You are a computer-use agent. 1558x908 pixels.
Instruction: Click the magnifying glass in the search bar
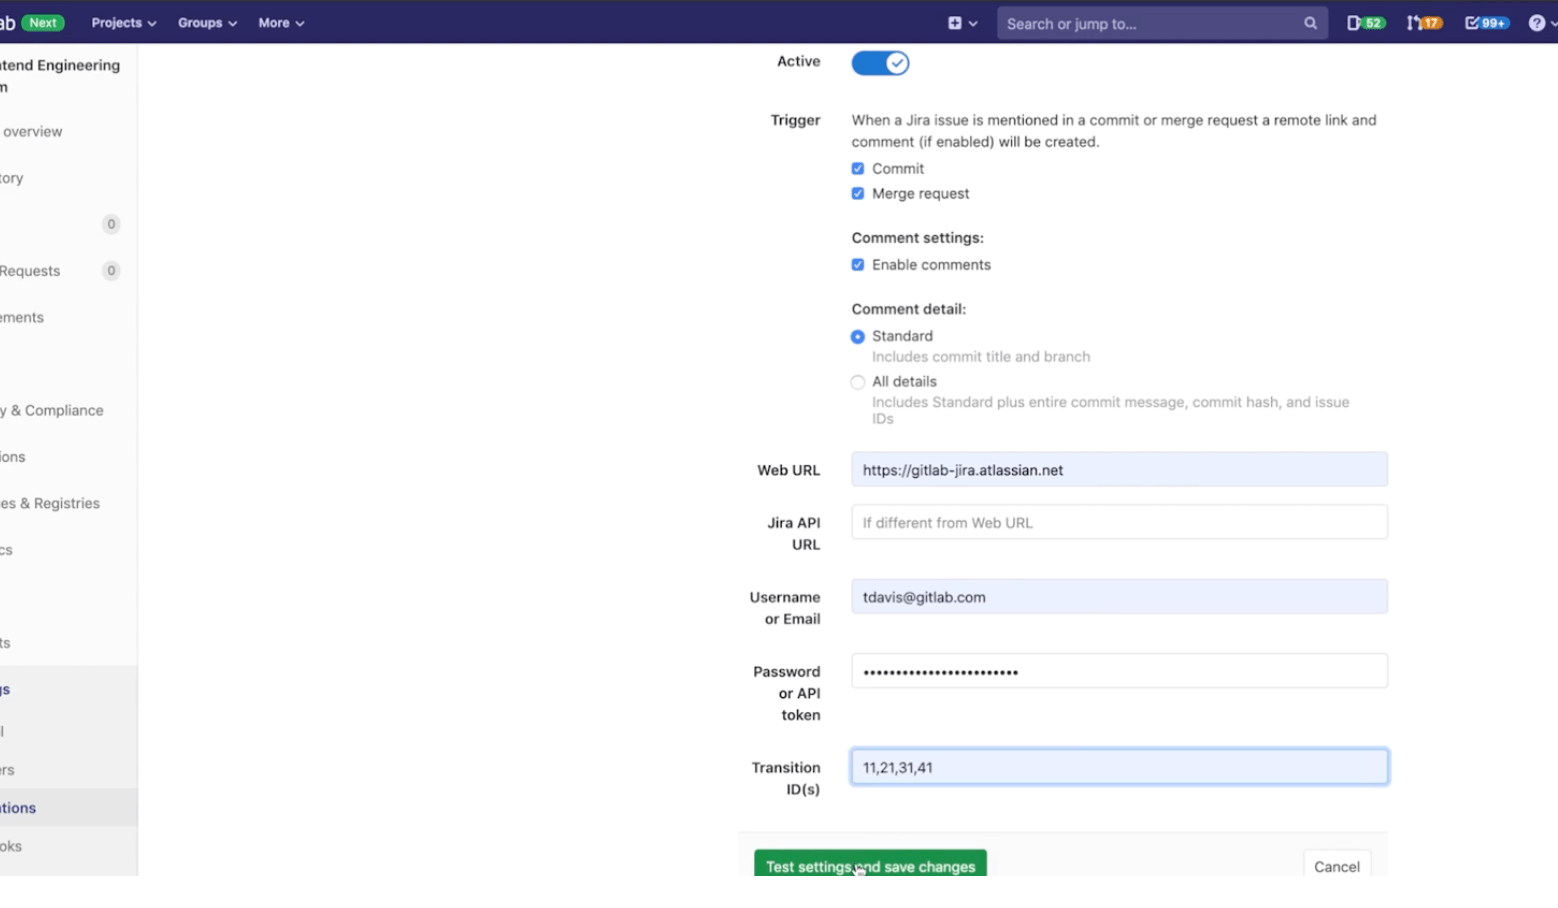pos(1309,22)
